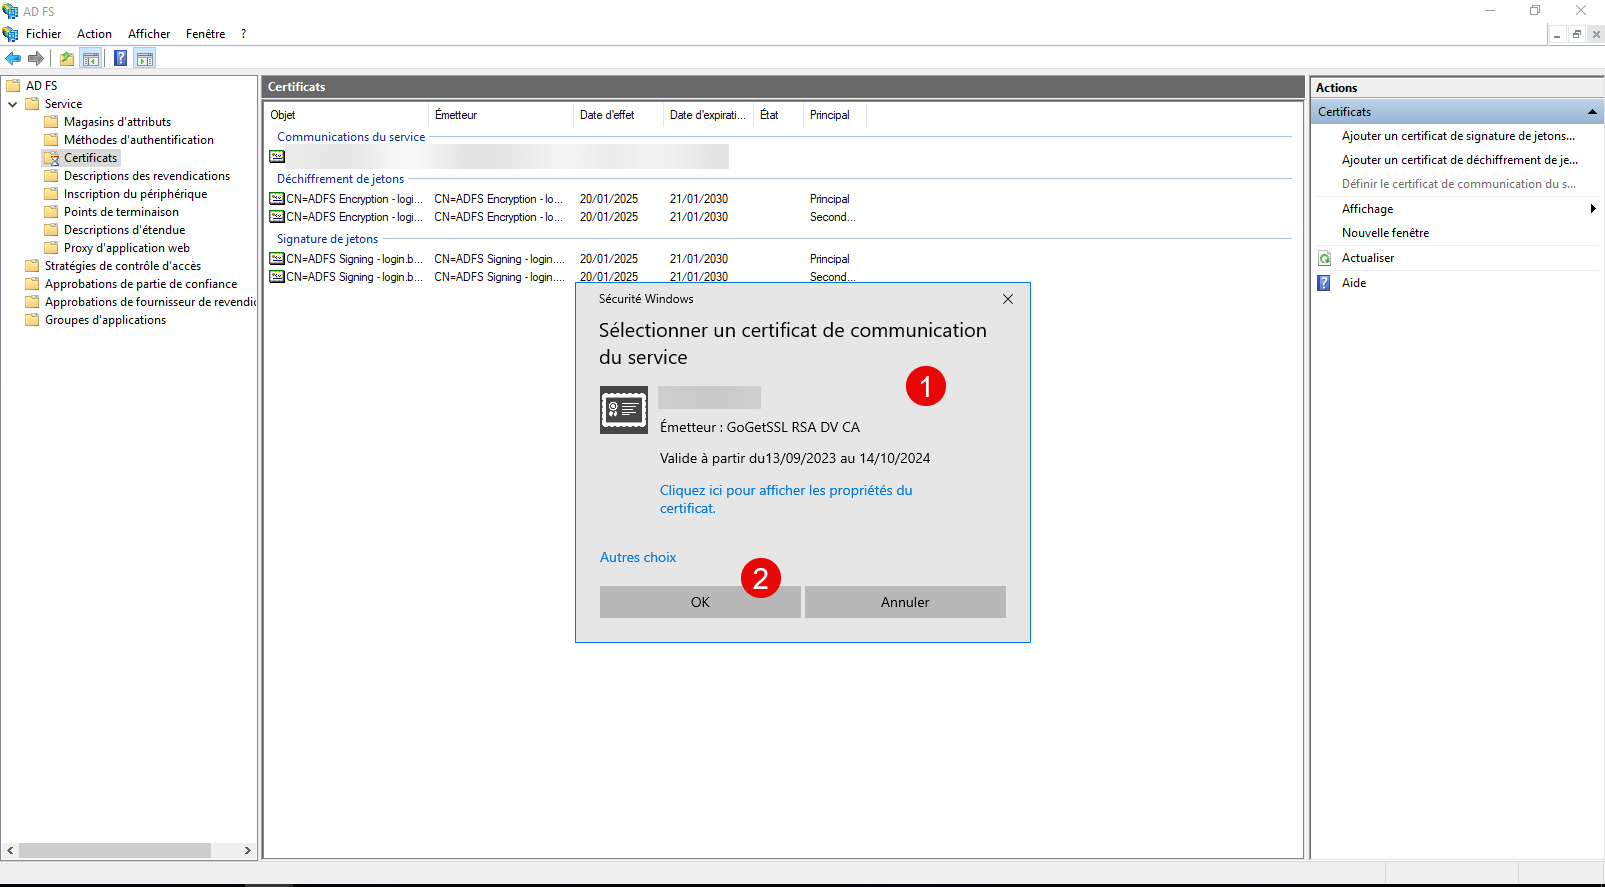The image size is (1605, 887).
Task: Collapse the Service tree node
Action: point(12,104)
